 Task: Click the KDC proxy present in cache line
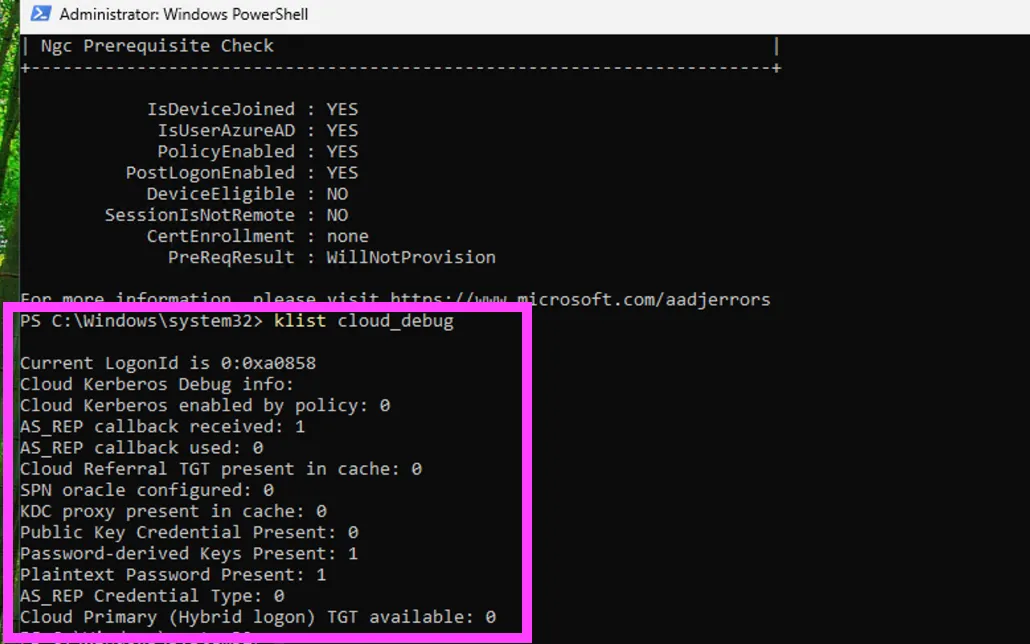click(x=173, y=511)
